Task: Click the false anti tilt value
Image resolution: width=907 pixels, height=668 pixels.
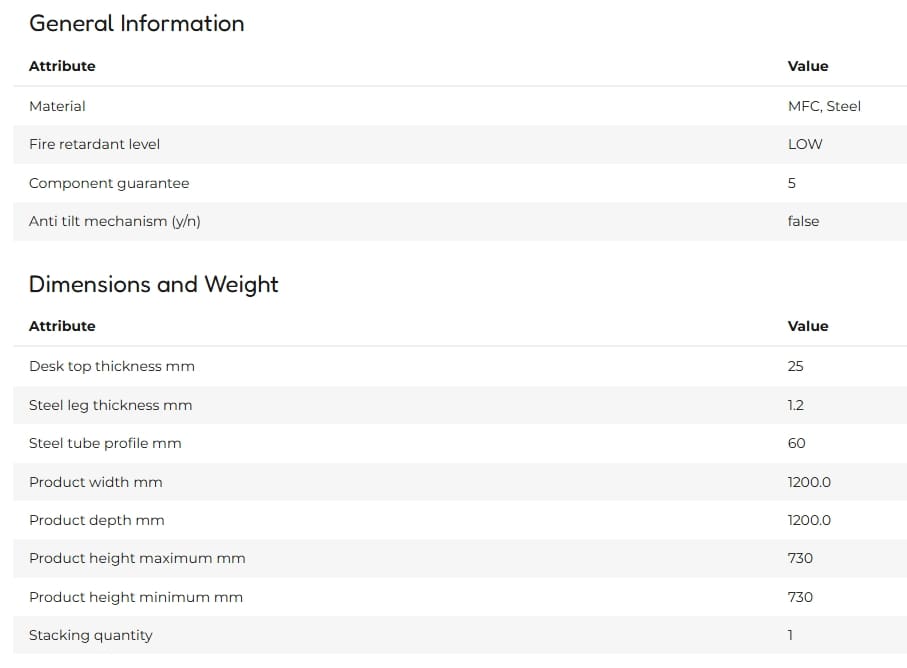Action: [x=803, y=221]
